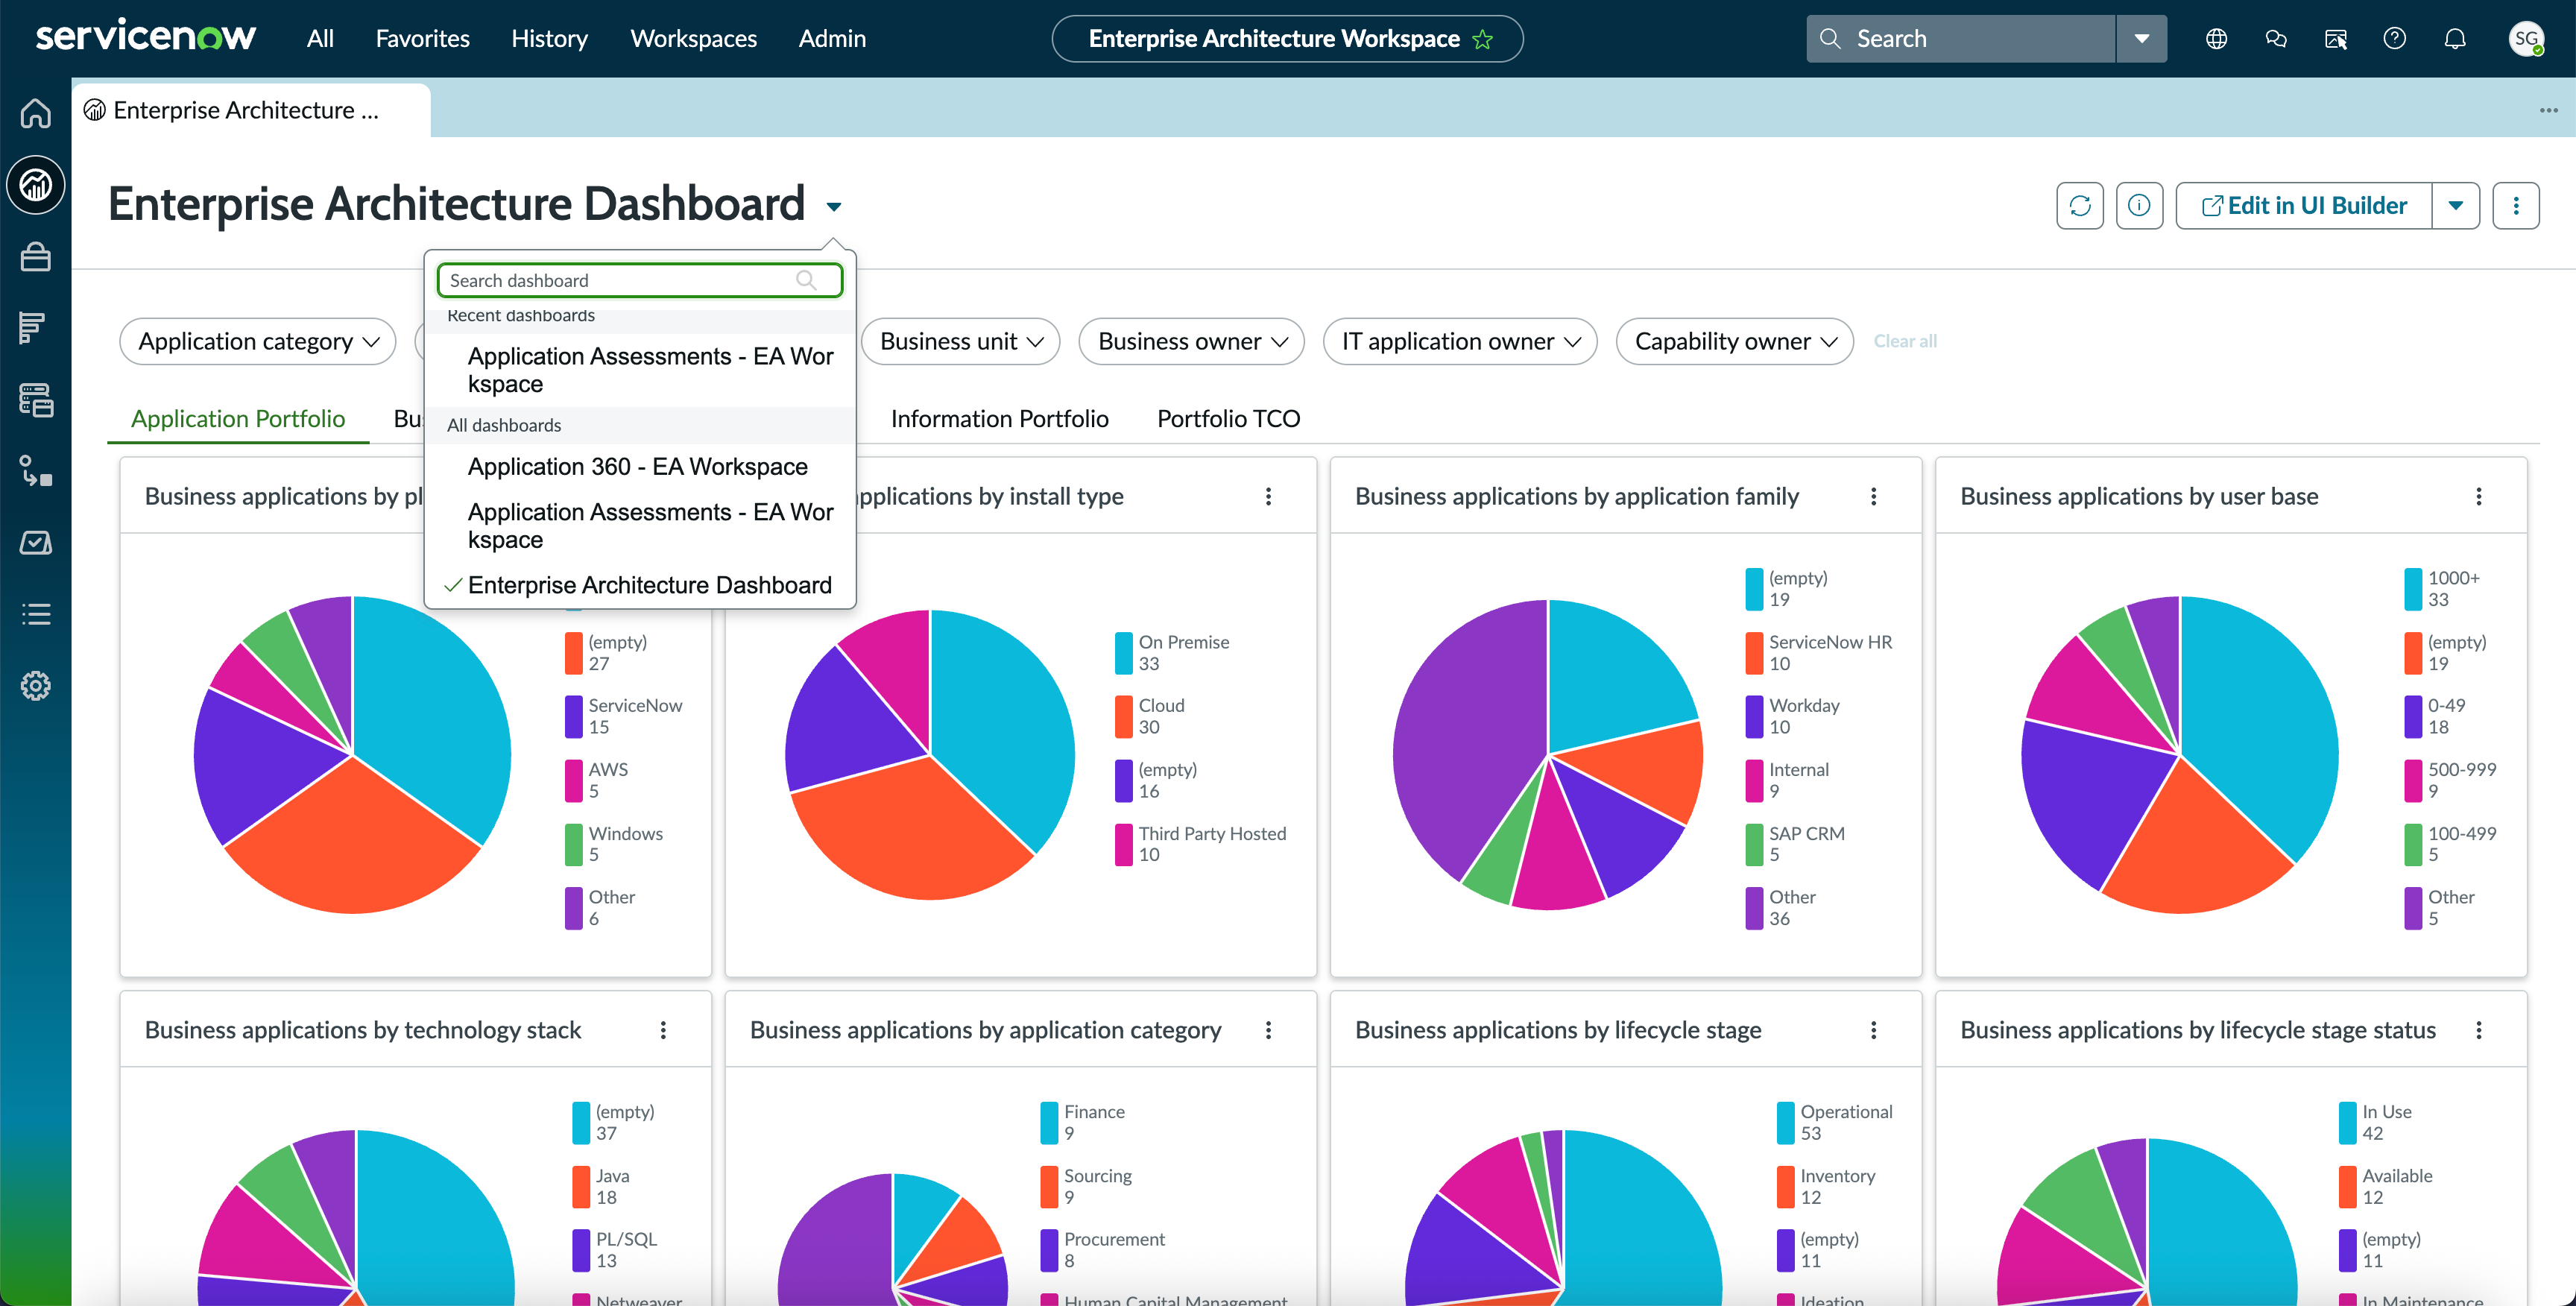Favorite Enterprise Architecture Workspace with star
Screen dimensions: 2576x1306
pos(1483,39)
